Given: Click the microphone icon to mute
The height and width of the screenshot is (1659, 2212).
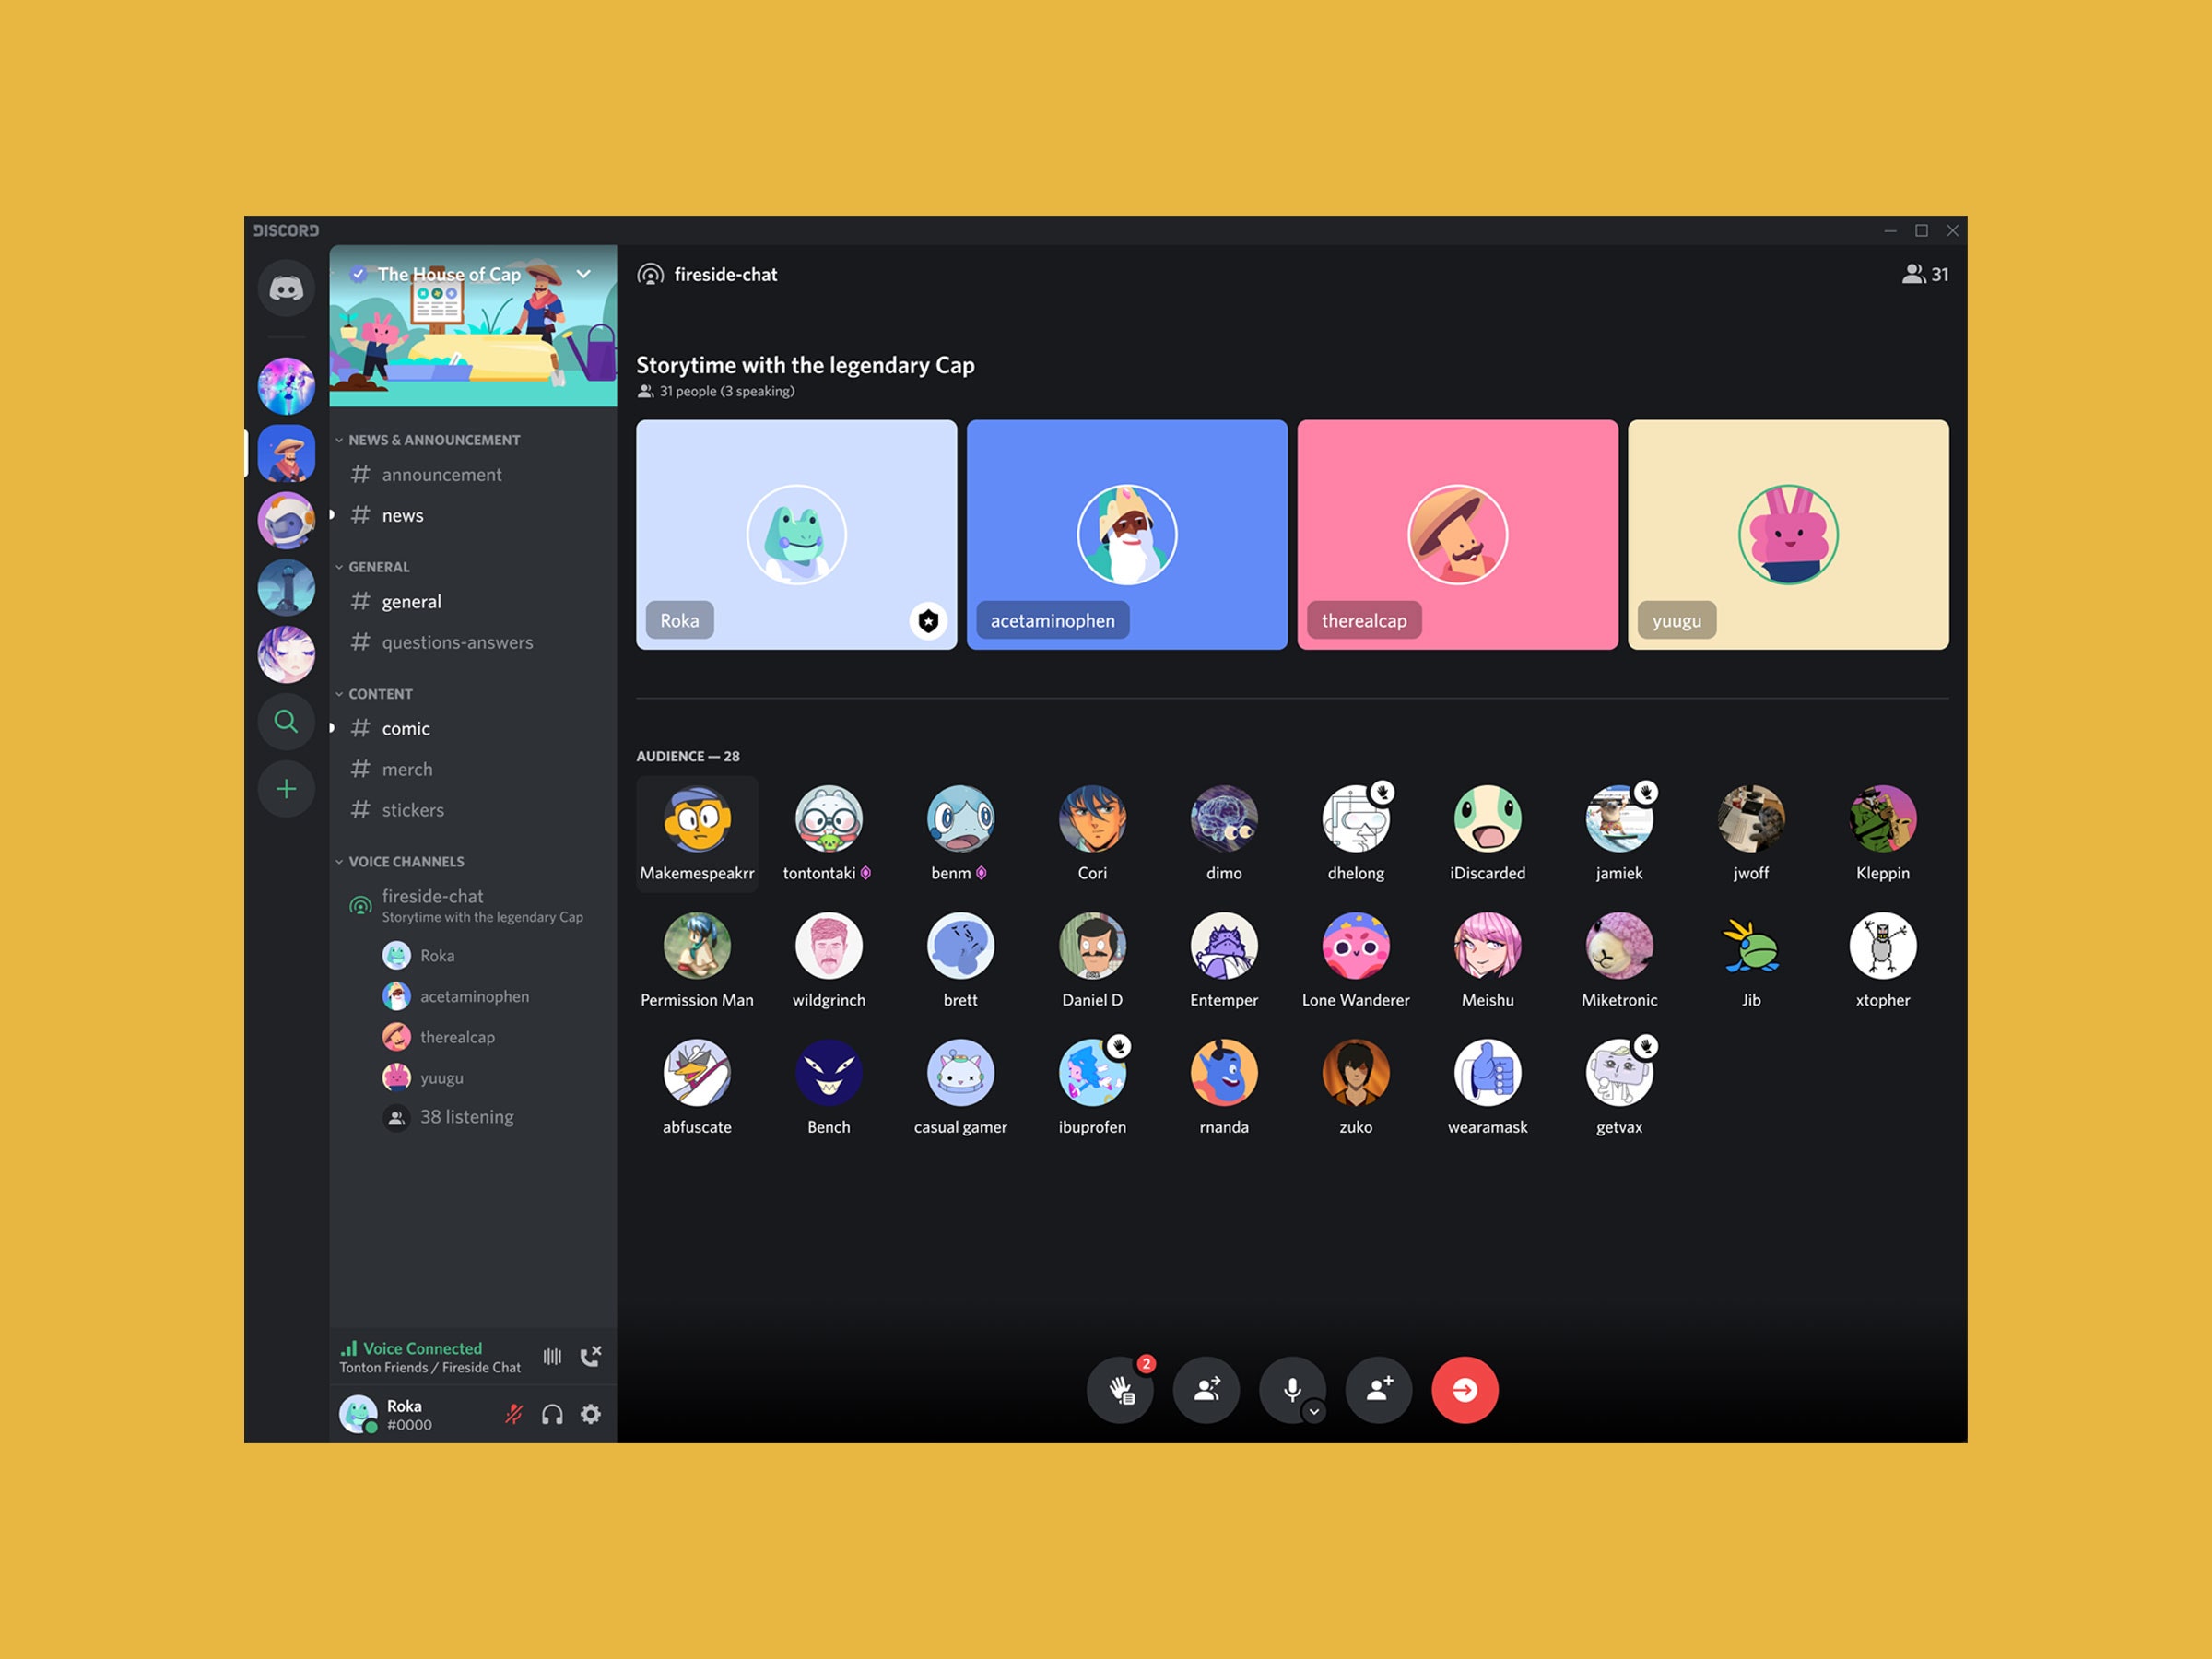Looking at the screenshot, I should (1296, 1389).
